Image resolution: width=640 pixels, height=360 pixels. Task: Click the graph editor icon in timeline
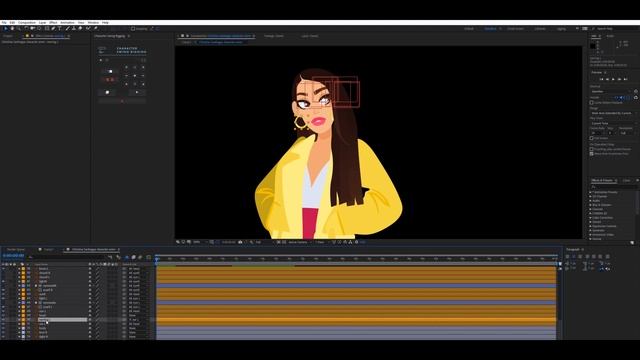click(x=149, y=257)
